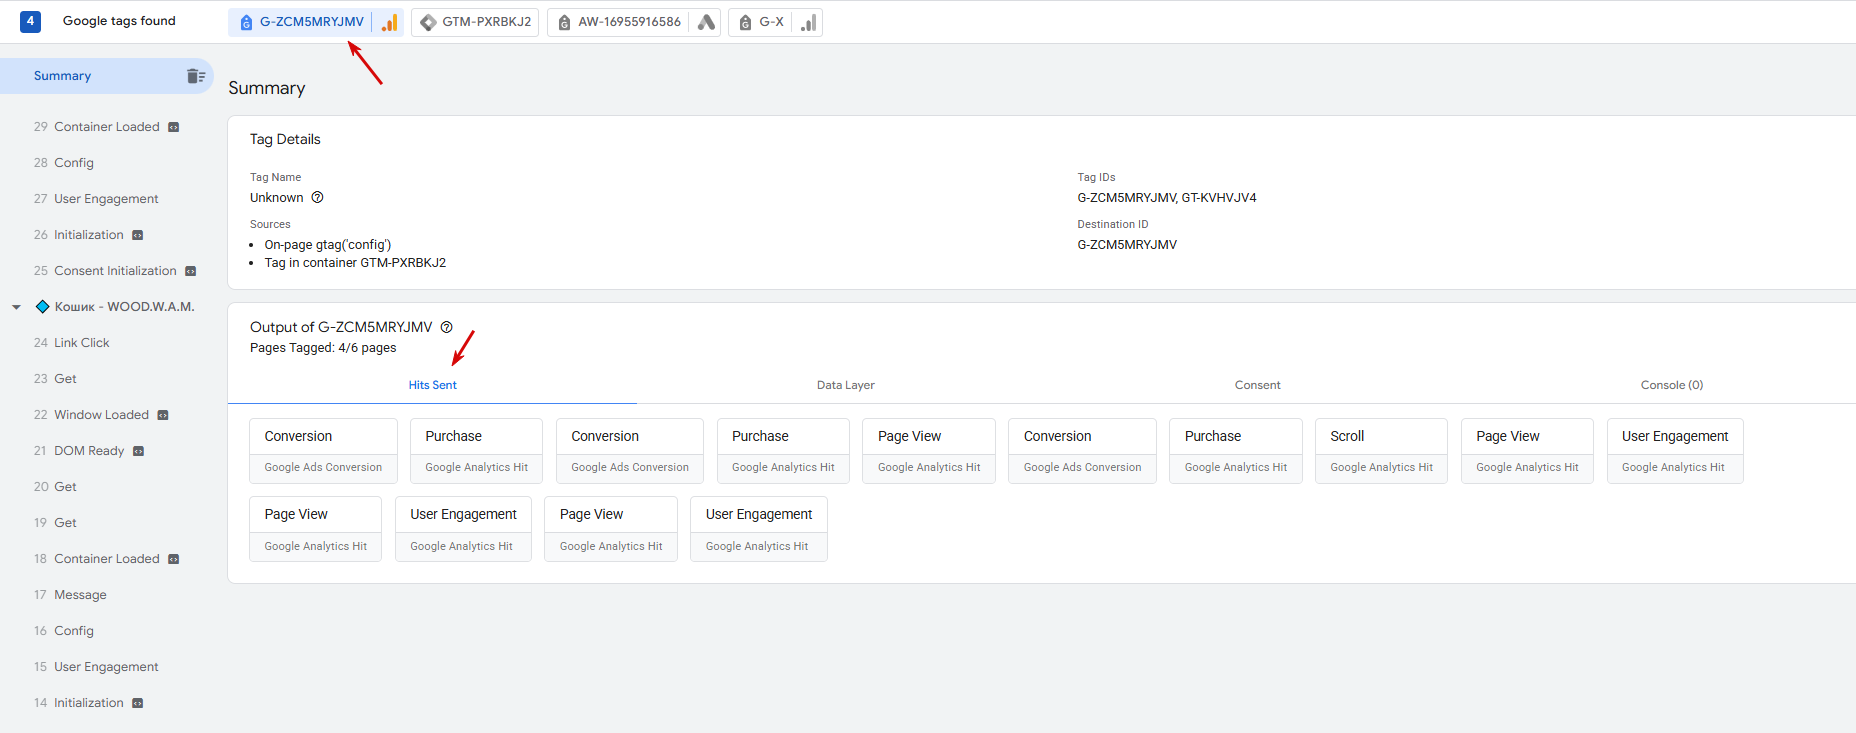Select event 18 Container Loaded
Image resolution: width=1856 pixels, height=733 pixels.
pos(107,559)
